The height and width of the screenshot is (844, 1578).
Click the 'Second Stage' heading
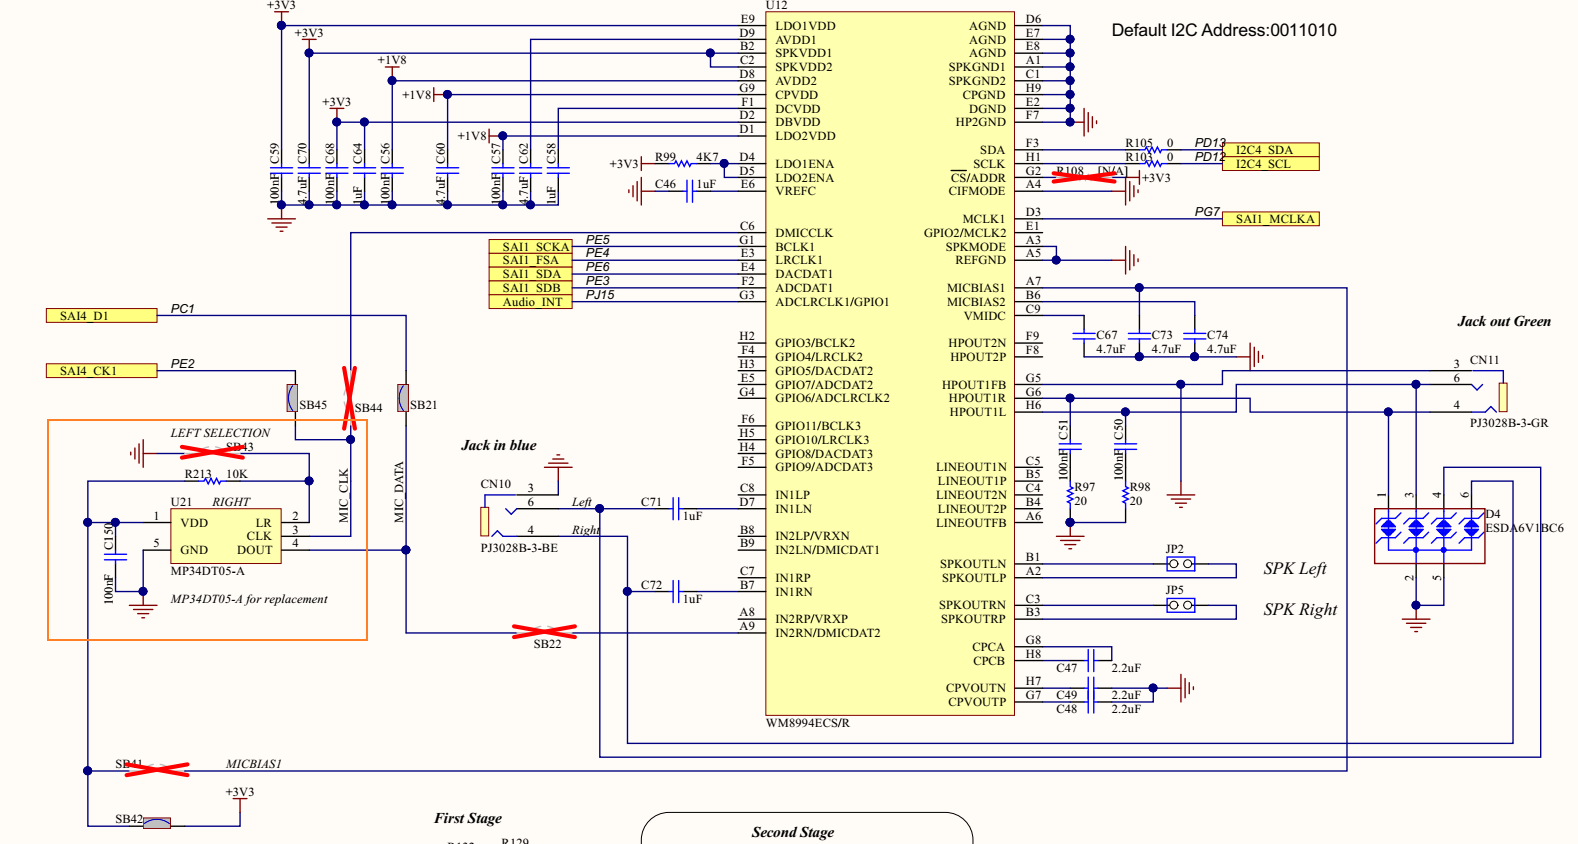[793, 832]
